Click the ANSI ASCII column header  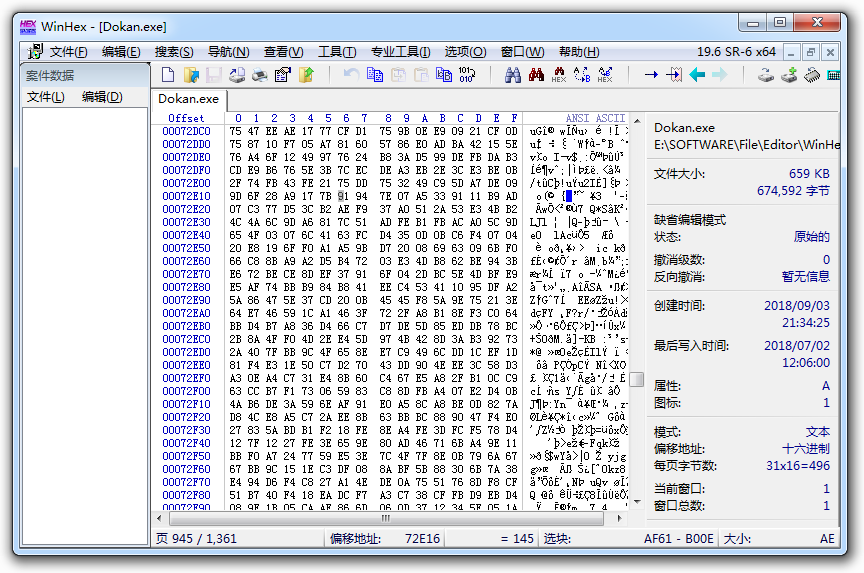coord(595,118)
